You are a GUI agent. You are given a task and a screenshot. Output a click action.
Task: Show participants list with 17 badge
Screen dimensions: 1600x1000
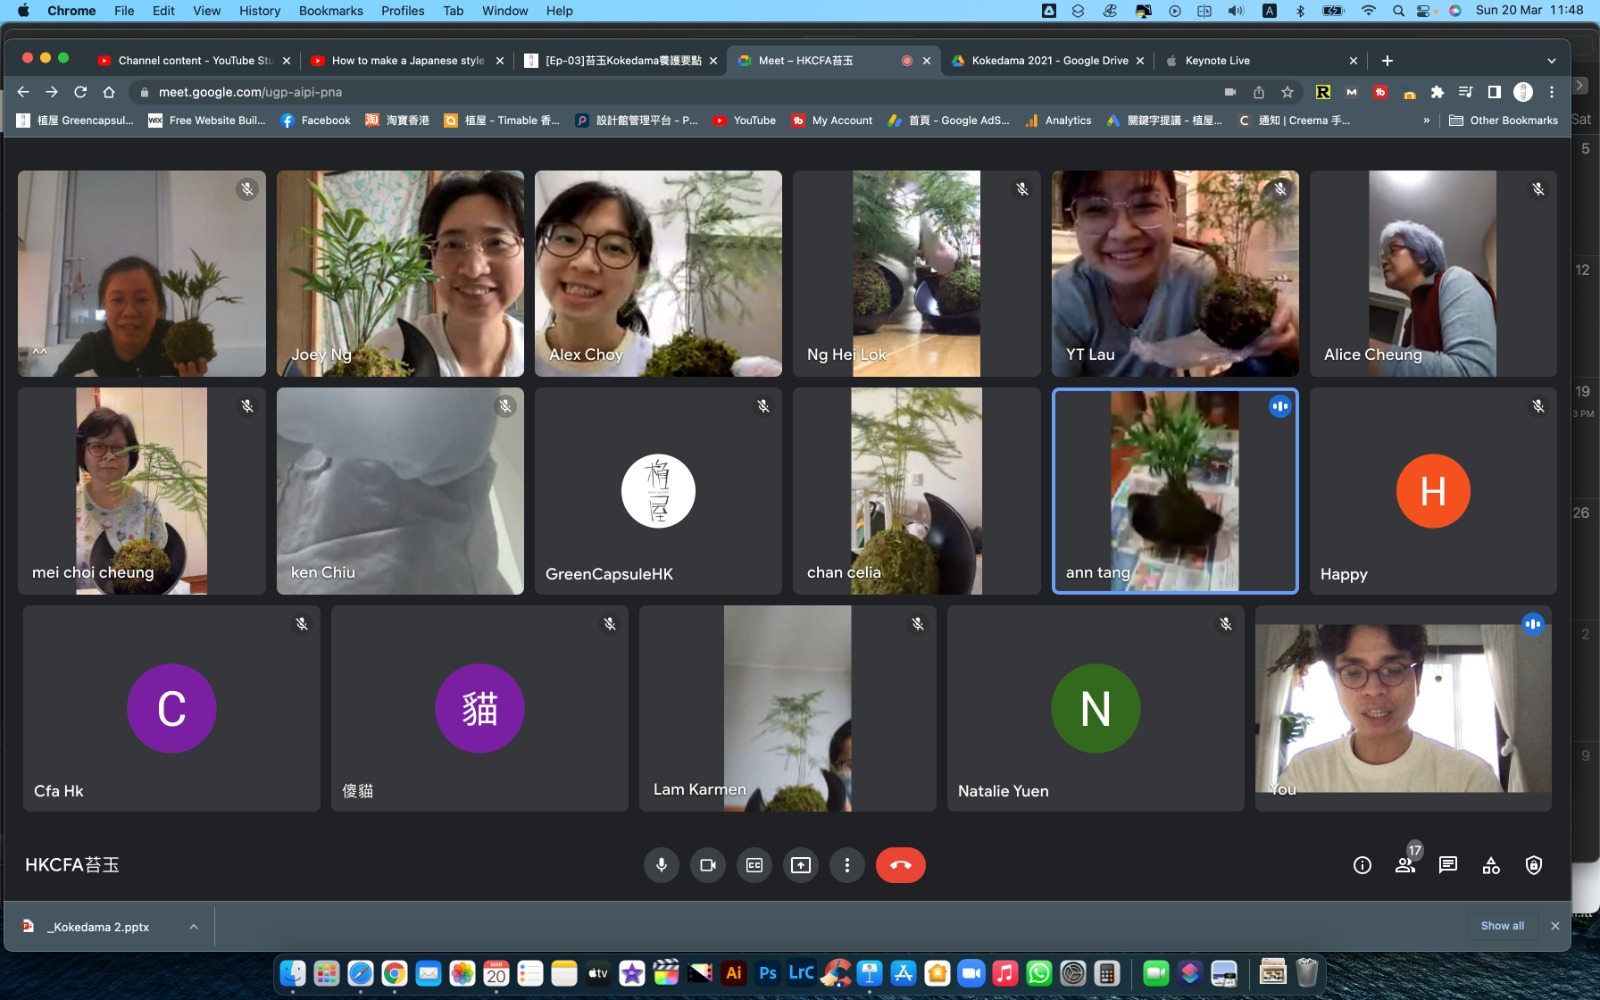tap(1405, 865)
